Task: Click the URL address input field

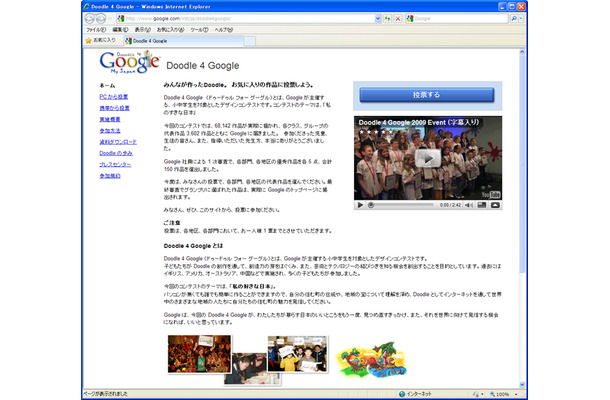Action: (249, 18)
